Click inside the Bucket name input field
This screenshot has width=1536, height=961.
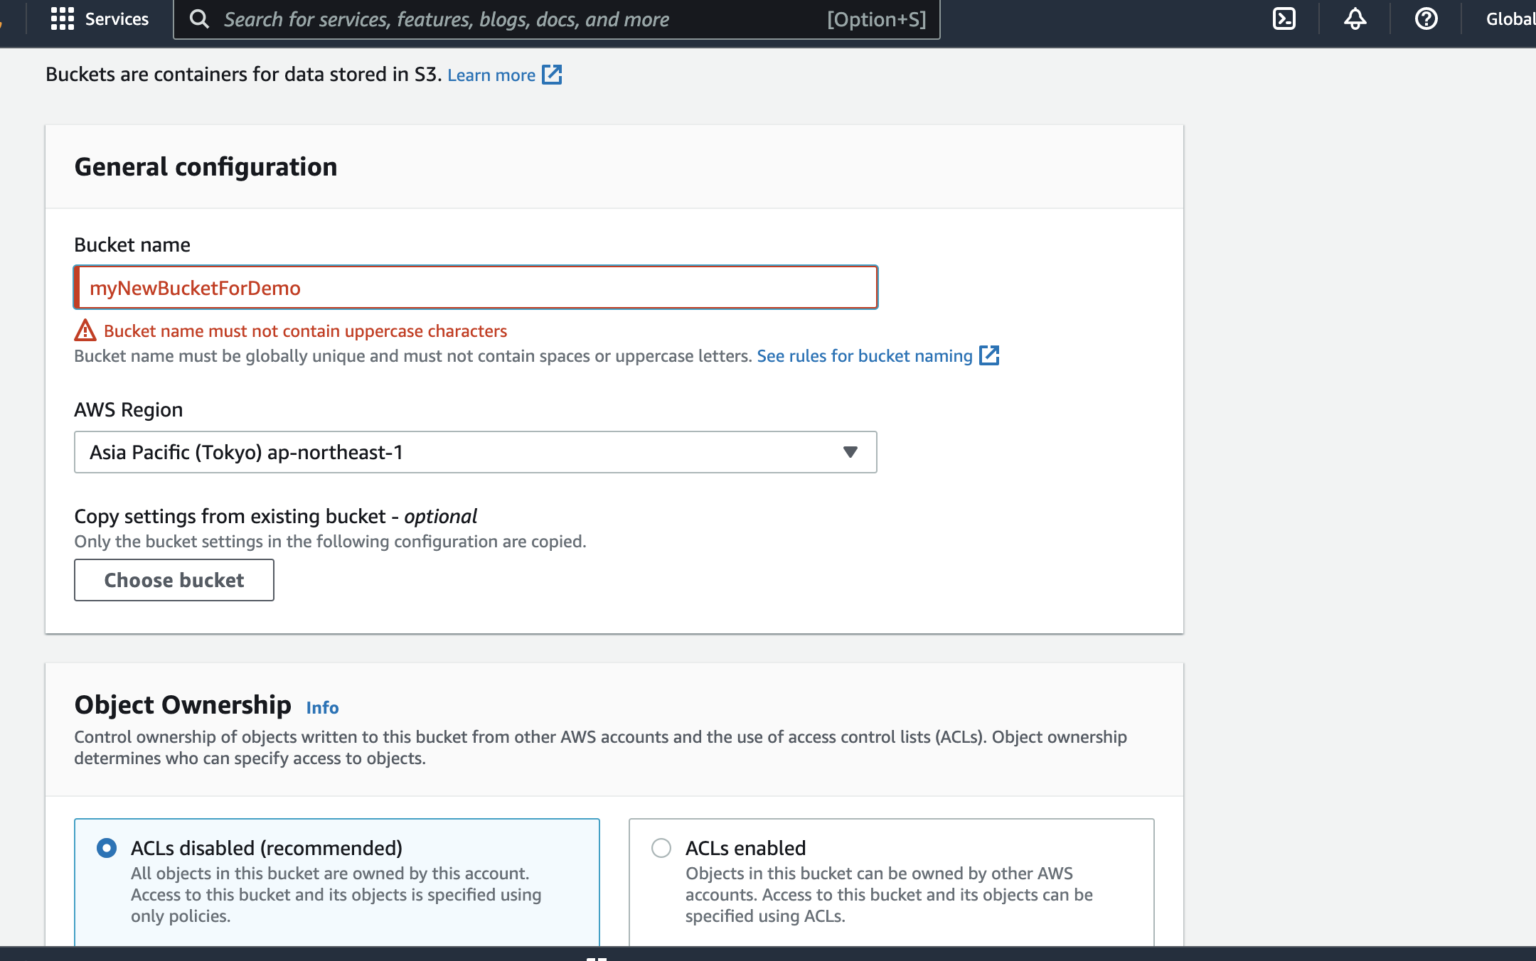point(475,287)
